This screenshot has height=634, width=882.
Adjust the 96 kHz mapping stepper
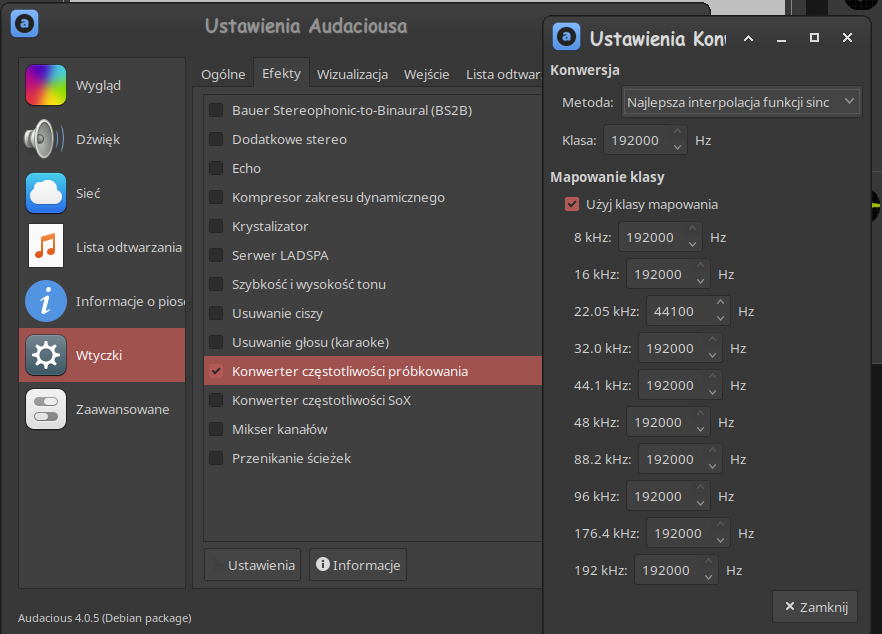coord(700,496)
